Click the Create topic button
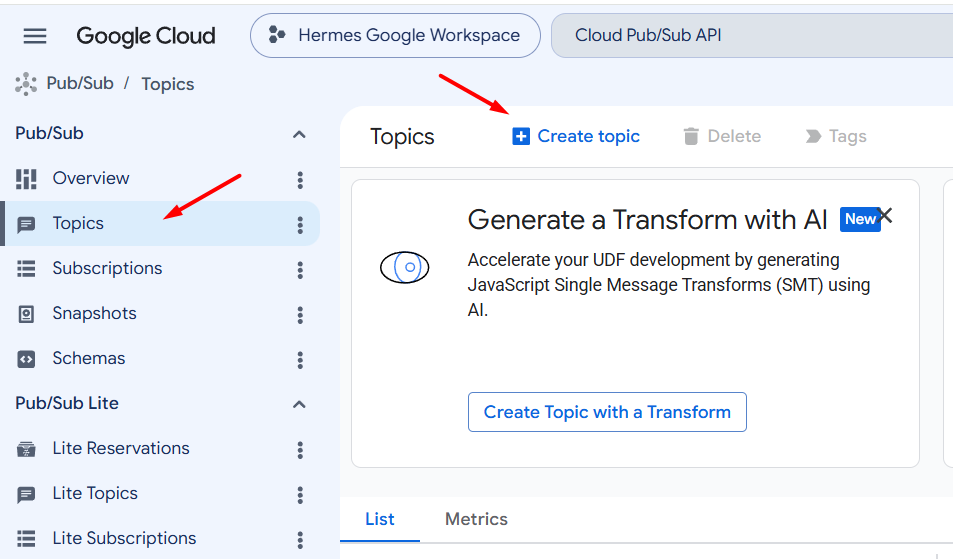Image resolution: width=953 pixels, height=559 pixels. (x=576, y=136)
